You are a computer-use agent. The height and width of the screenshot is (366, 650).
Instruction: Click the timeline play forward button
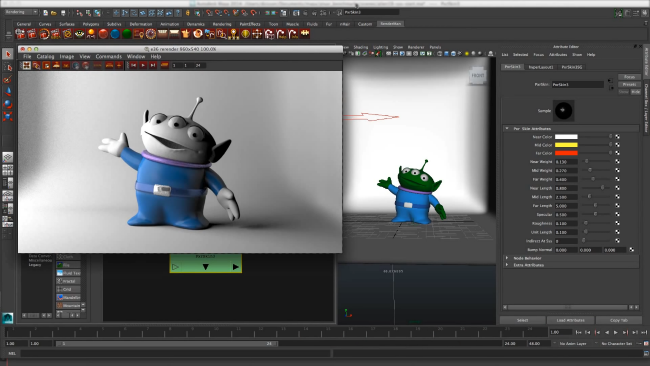click(x=616, y=332)
